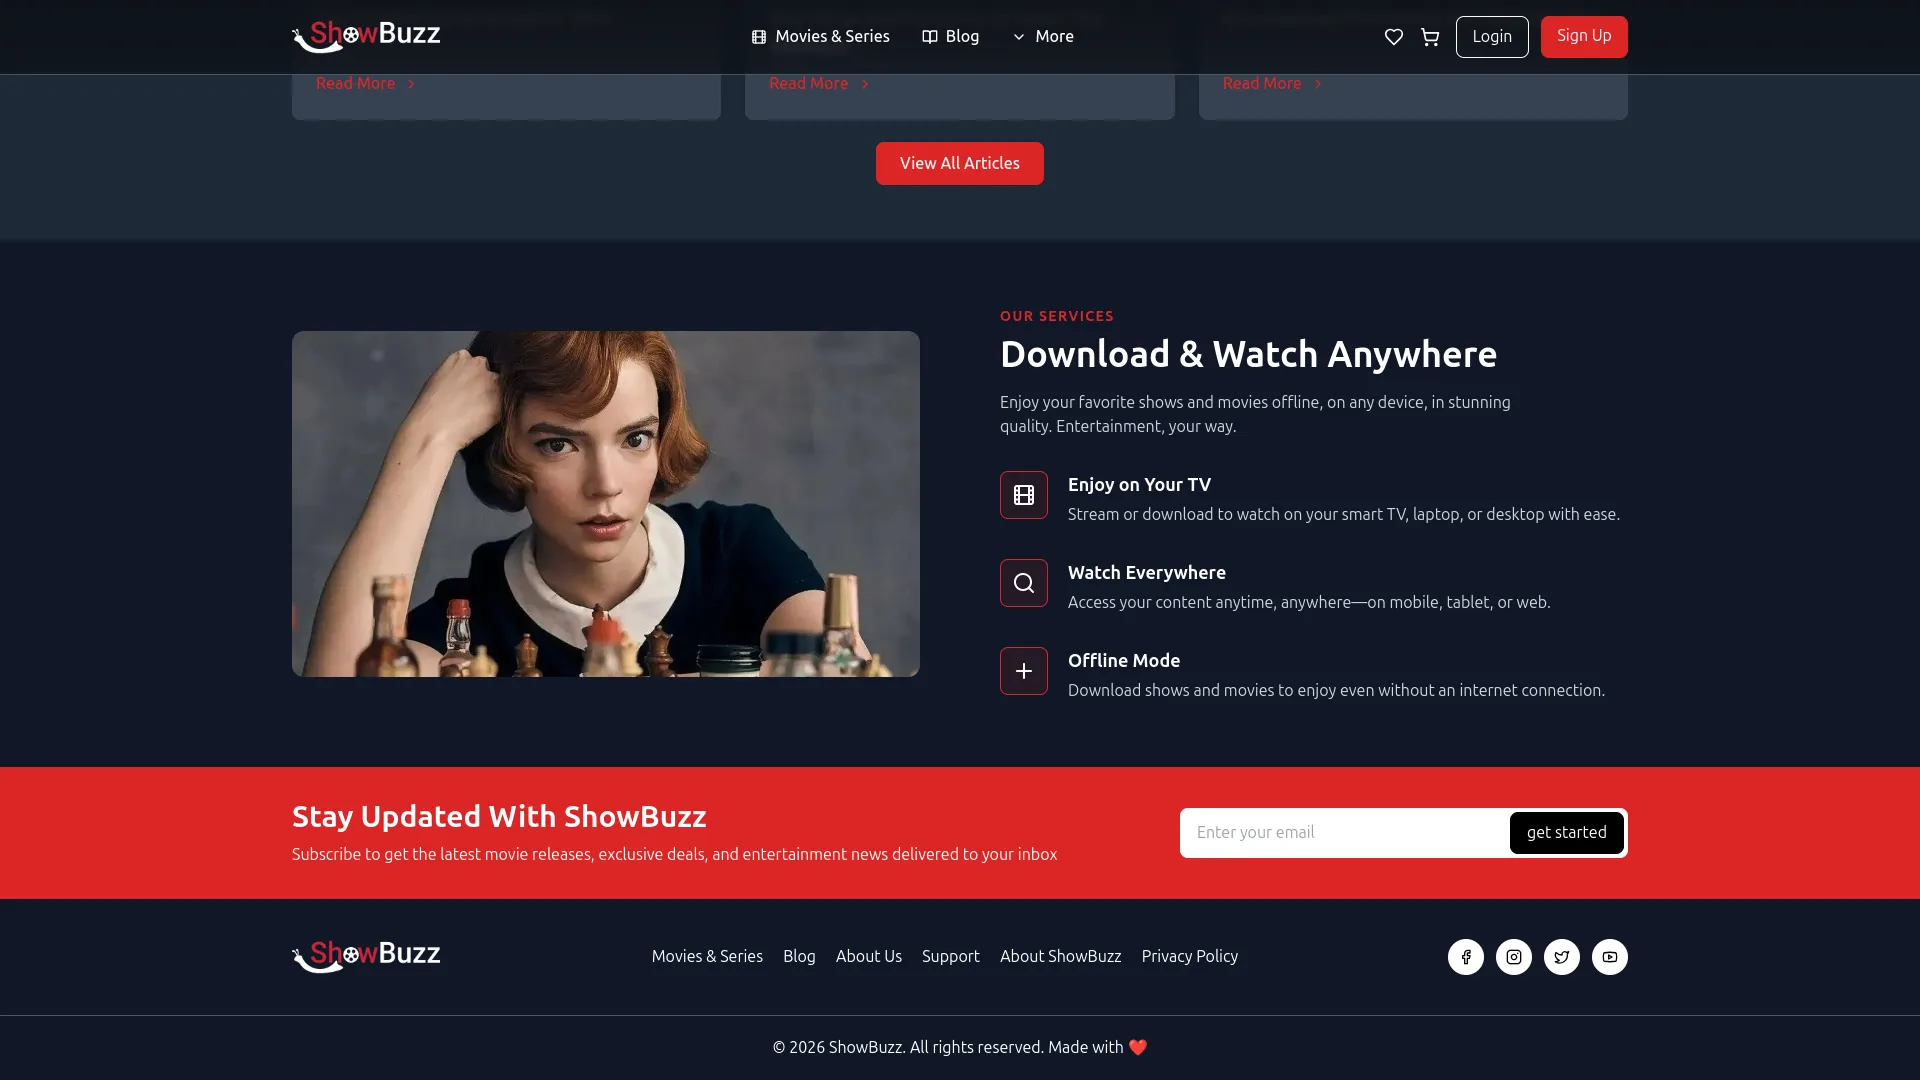Click the chess player promo image
Screen dimensions: 1920x1080
(x=605, y=504)
